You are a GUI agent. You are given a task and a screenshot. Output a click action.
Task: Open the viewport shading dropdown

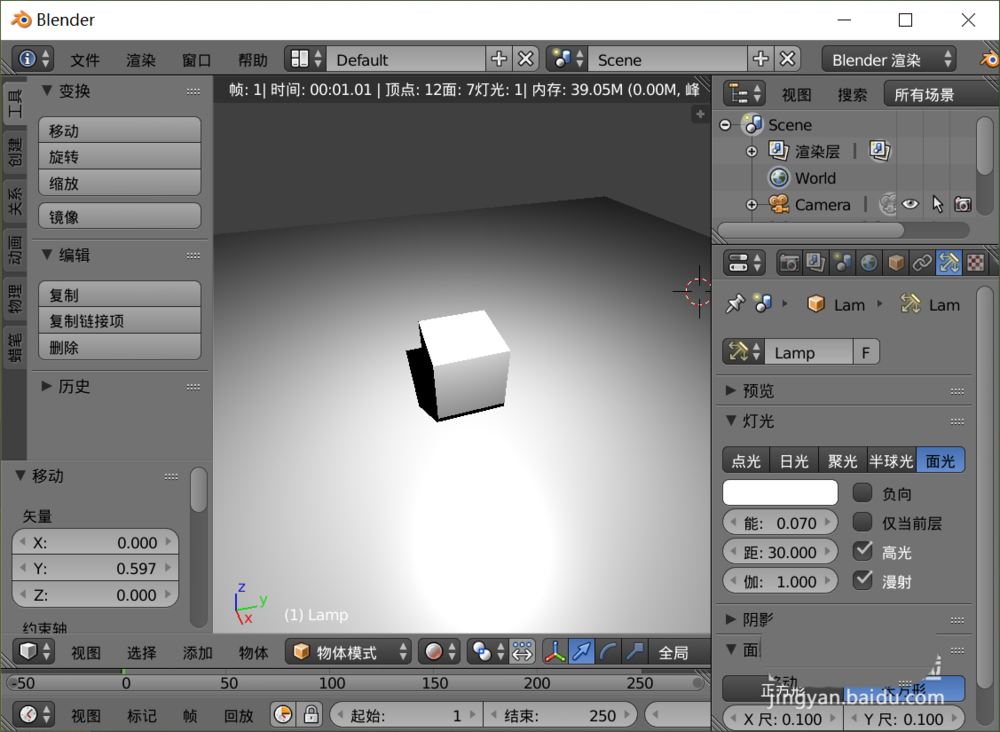click(x=437, y=651)
